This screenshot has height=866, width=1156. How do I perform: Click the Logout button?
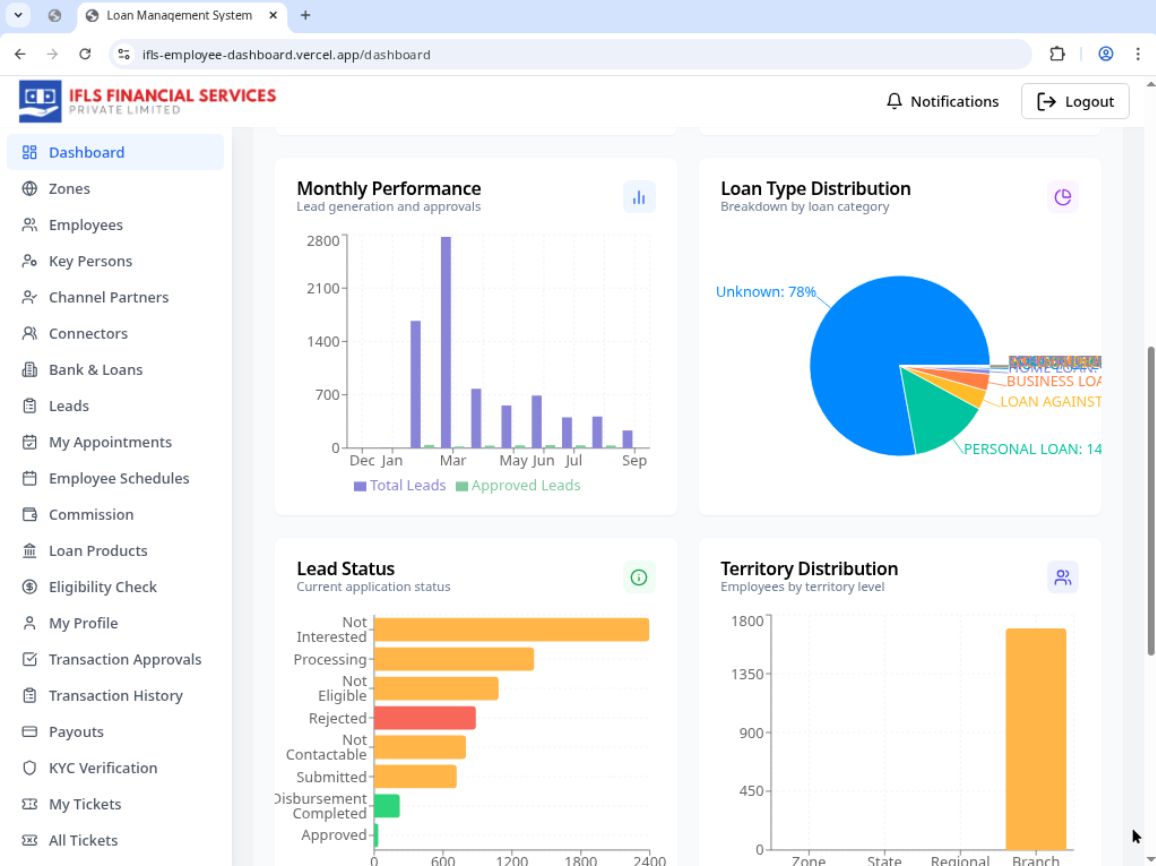(1075, 101)
